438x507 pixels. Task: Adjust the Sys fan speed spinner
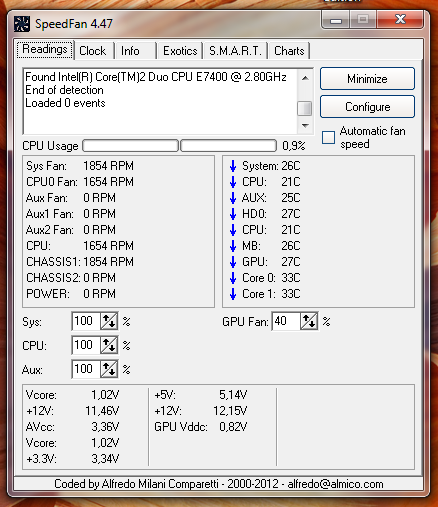[109, 321]
